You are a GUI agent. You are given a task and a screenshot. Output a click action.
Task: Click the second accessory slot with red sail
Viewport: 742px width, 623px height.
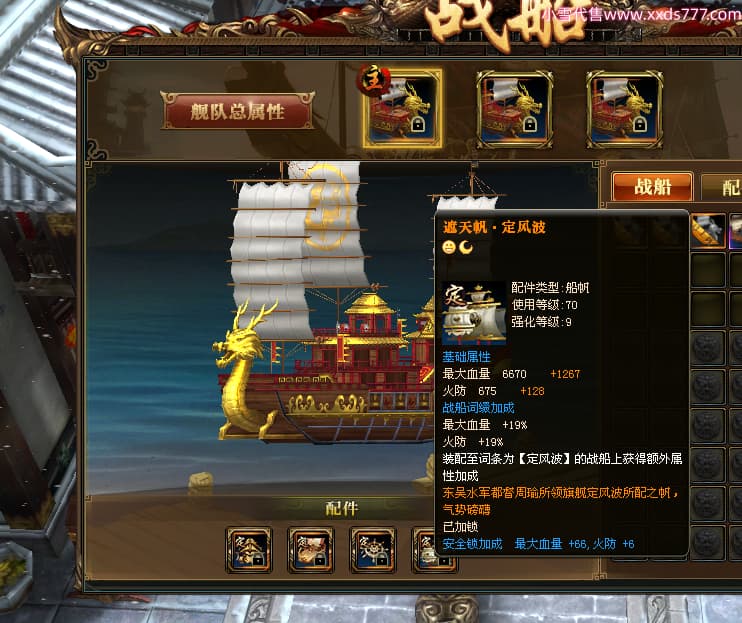coord(310,550)
